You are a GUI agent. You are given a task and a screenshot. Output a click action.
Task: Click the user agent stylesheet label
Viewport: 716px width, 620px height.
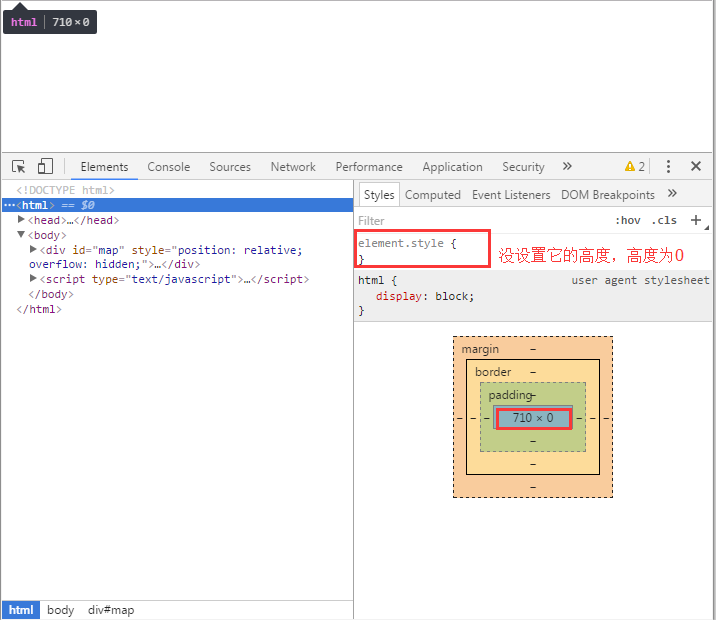[640, 280]
